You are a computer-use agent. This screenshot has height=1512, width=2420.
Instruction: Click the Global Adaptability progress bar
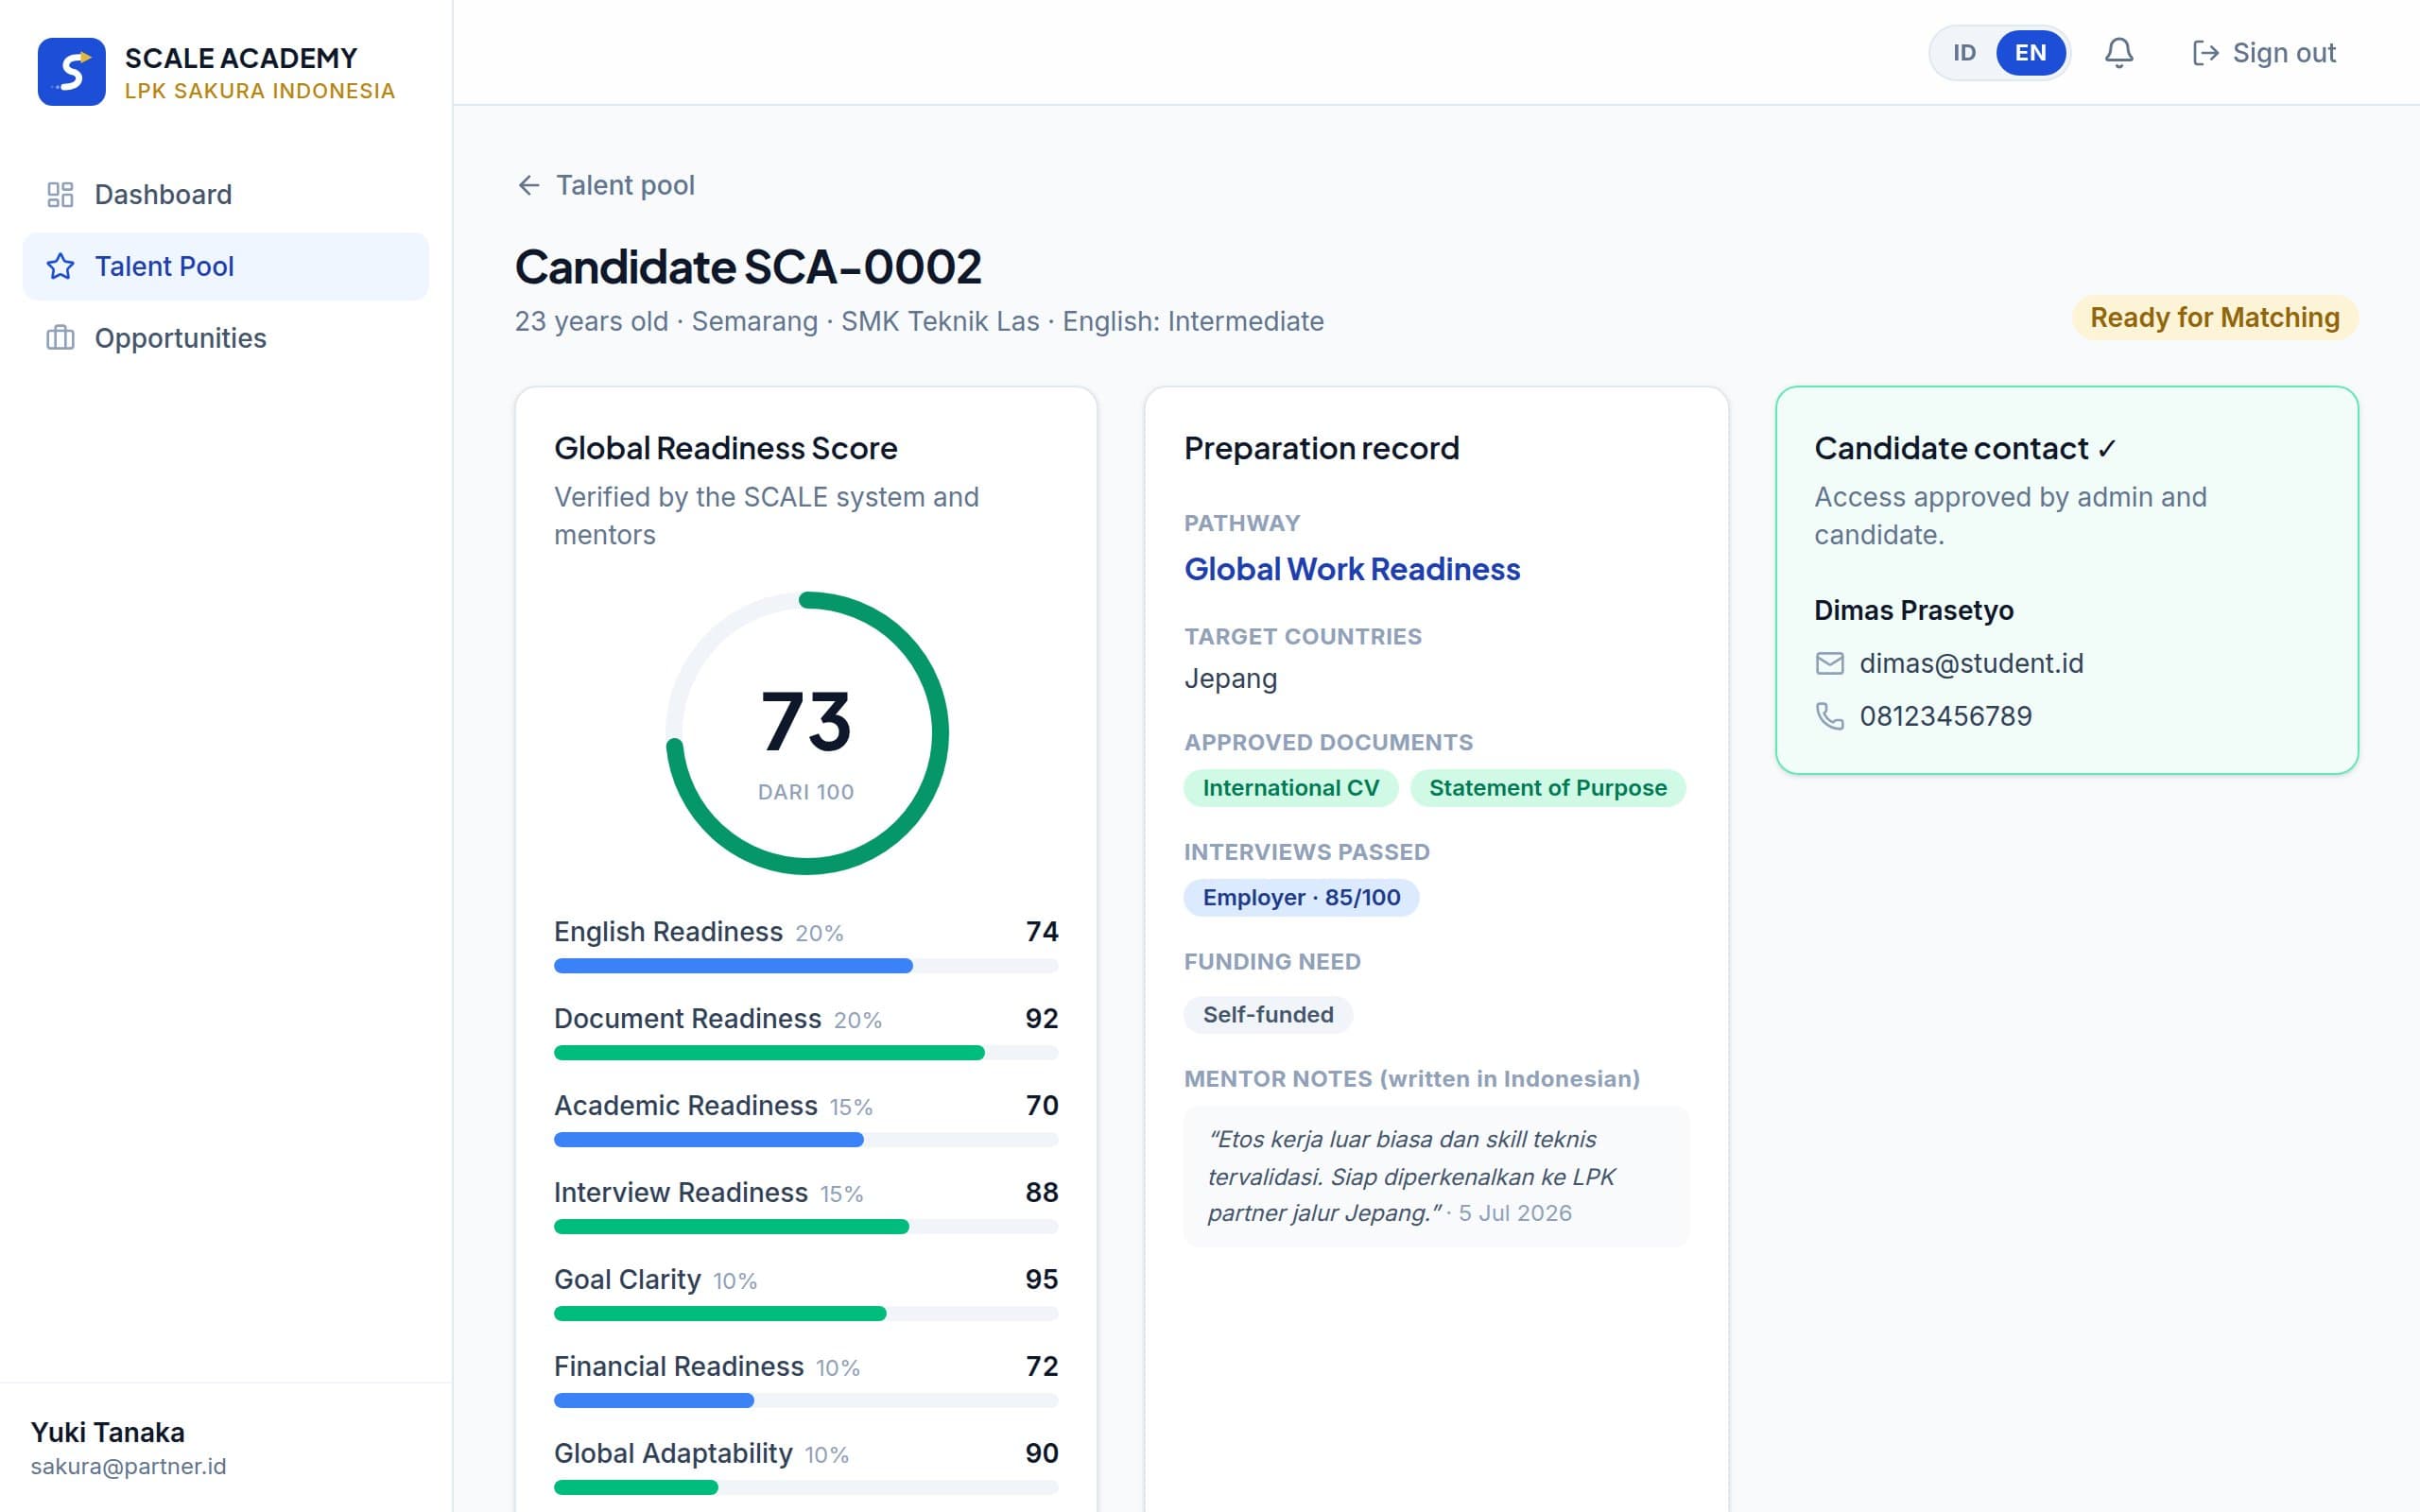806,1488
